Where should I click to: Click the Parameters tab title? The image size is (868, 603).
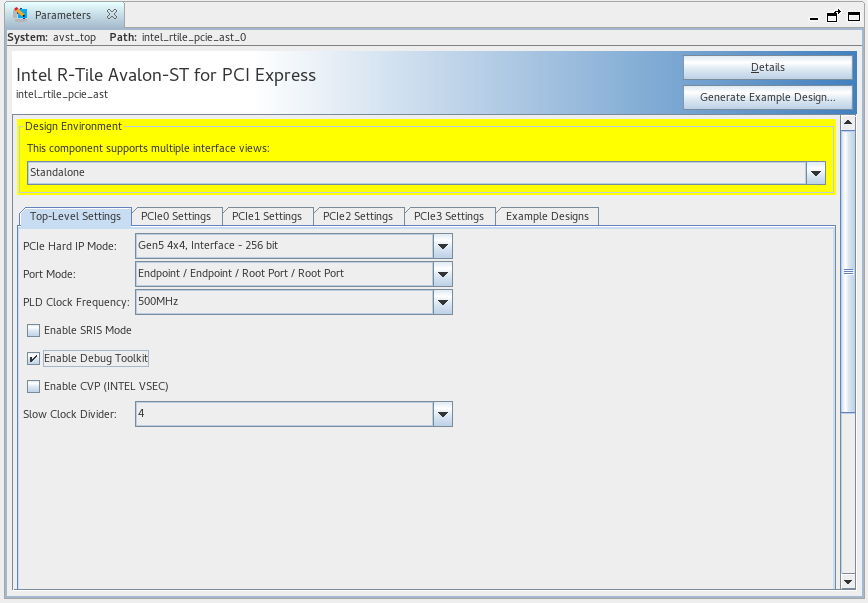coord(63,15)
